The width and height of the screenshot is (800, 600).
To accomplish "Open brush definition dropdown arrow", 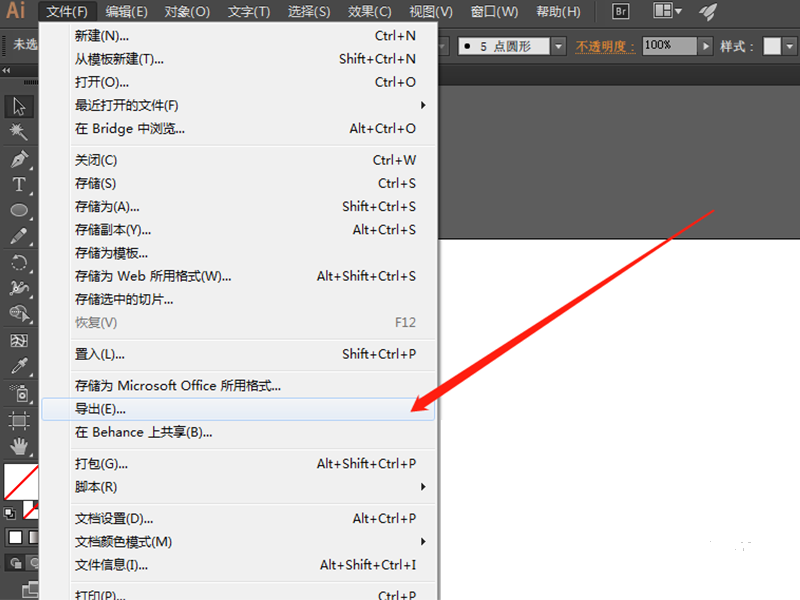I will pyautogui.click(x=559, y=46).
